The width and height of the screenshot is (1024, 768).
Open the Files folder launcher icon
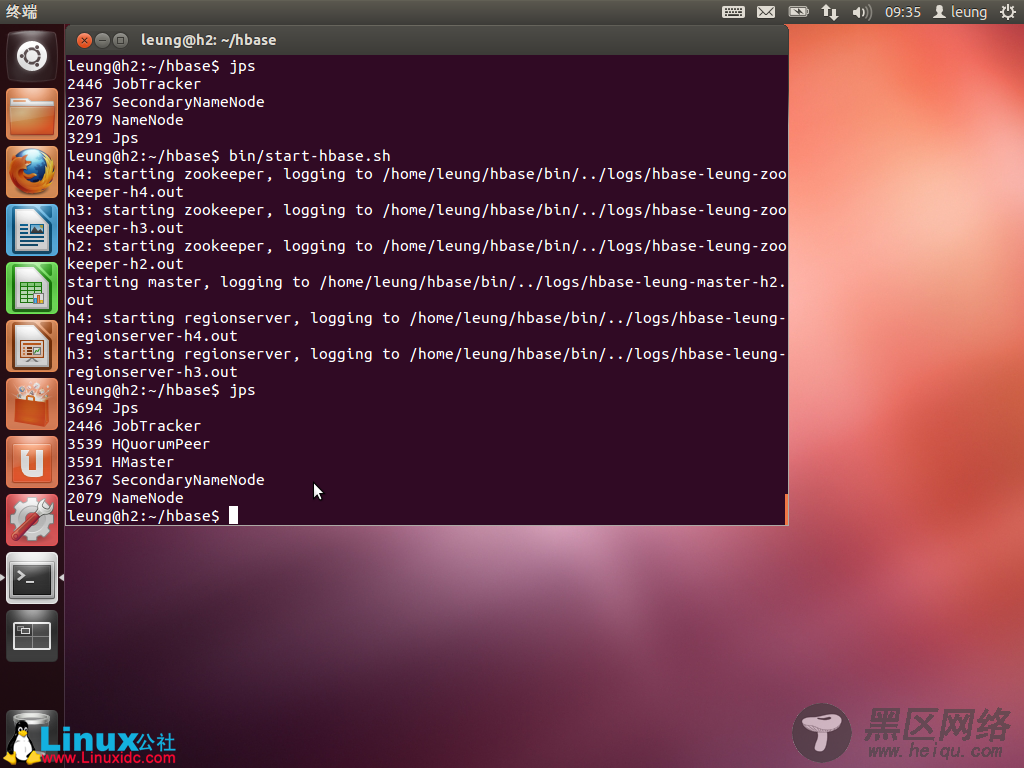click(31, 114)
